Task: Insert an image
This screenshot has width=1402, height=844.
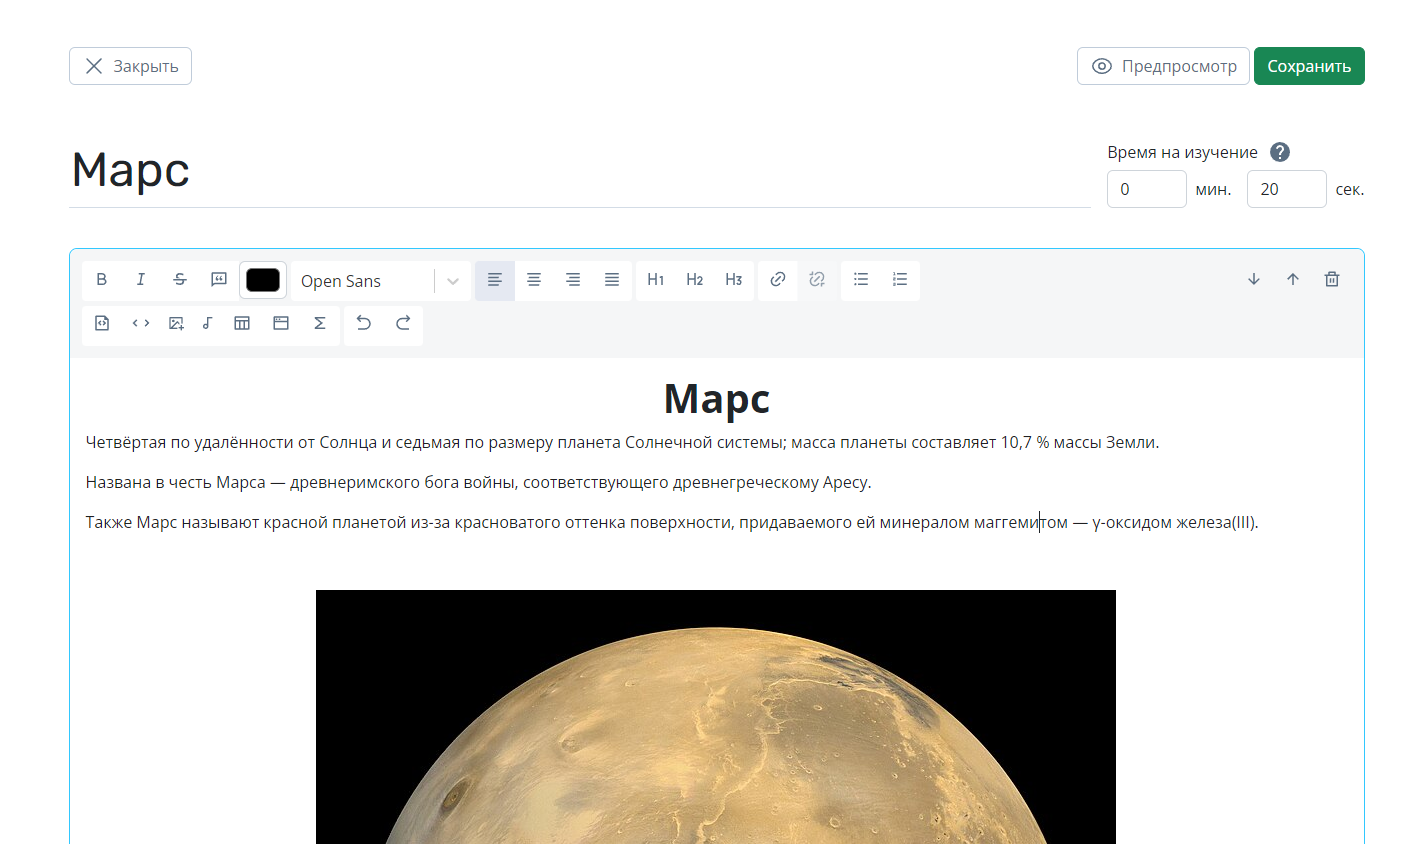Action: click(176, 324)
